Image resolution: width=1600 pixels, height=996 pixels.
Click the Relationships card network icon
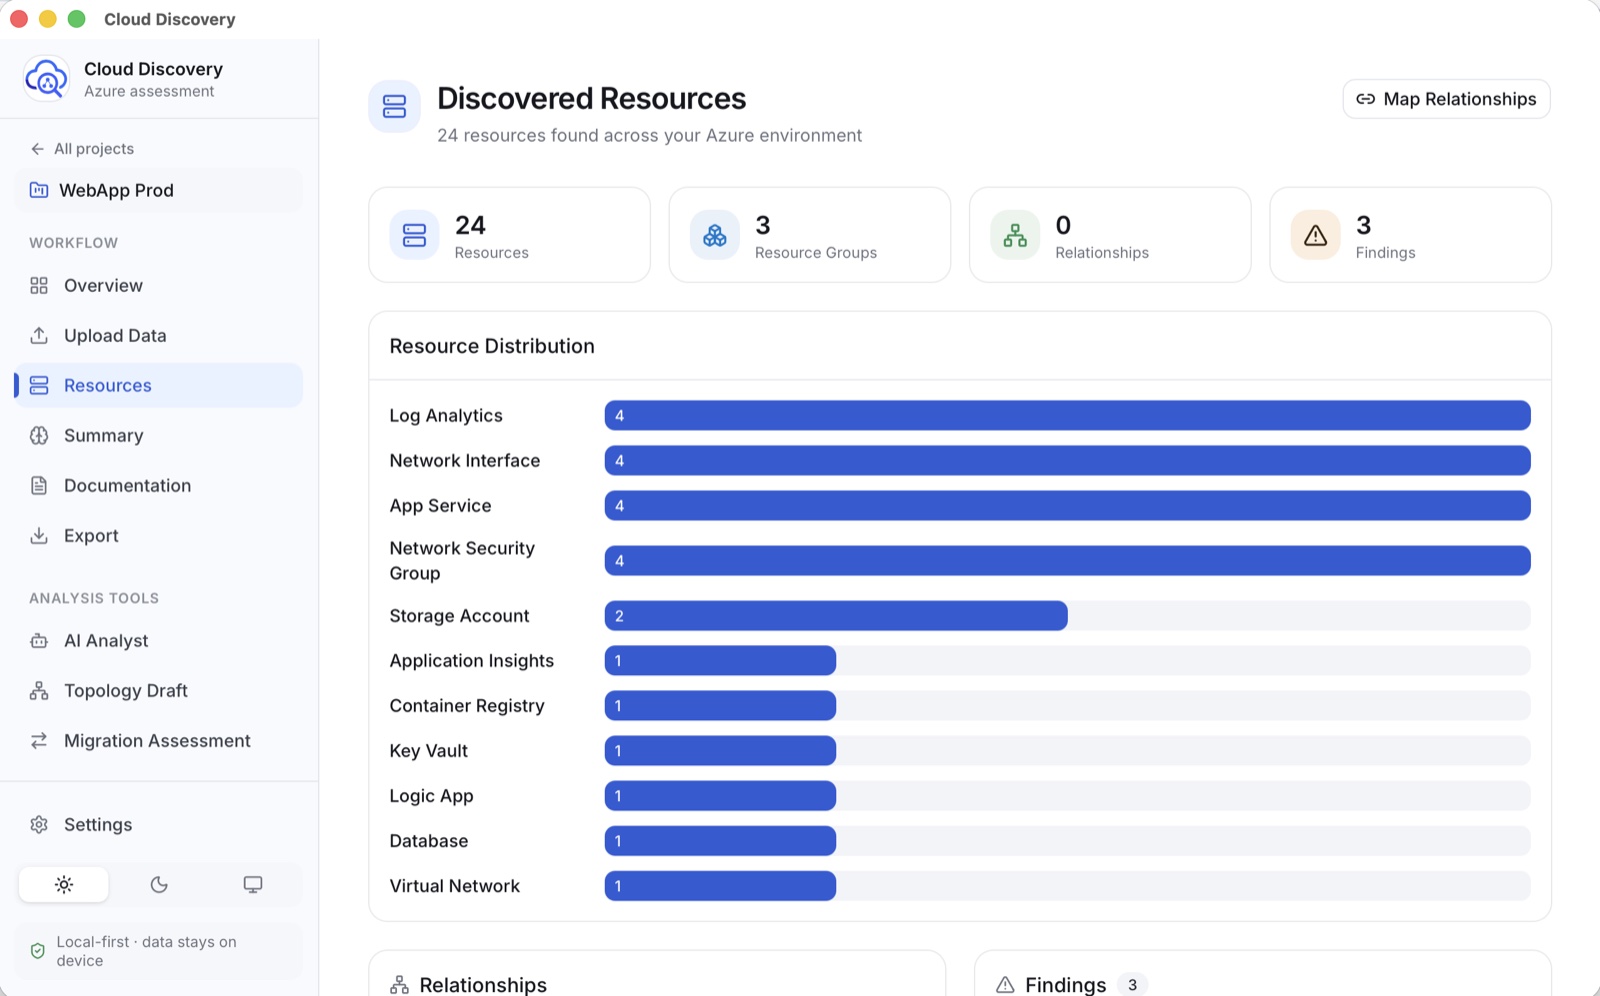[x=1015, y=235]
